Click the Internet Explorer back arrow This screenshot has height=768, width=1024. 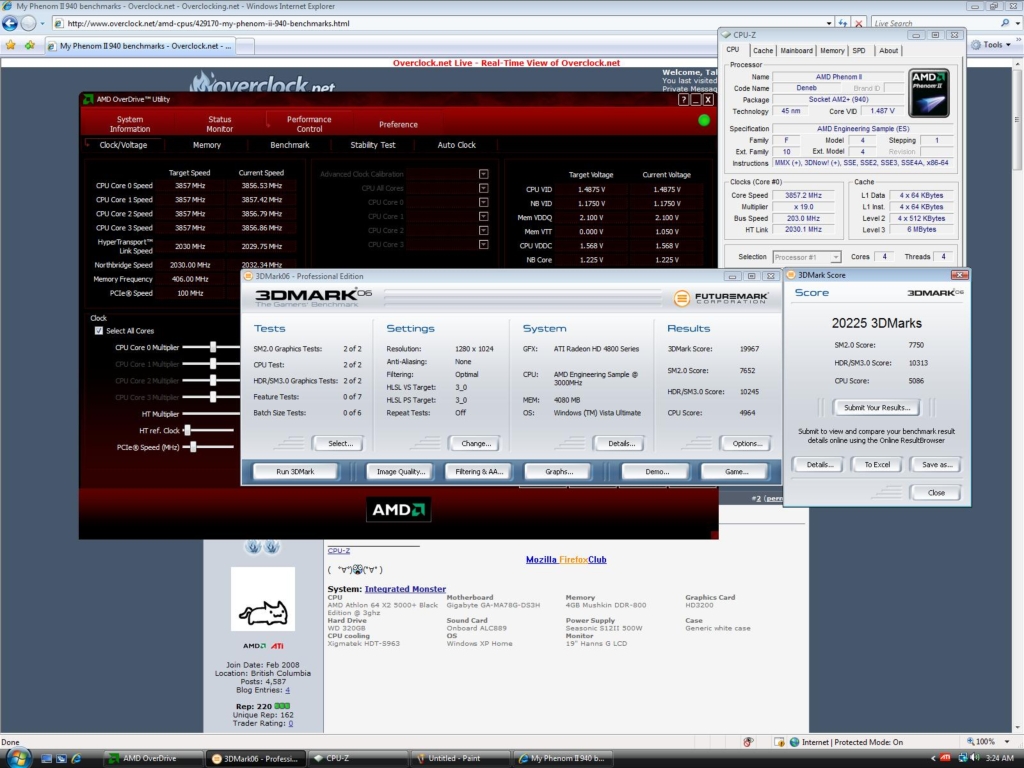point(10,23)
